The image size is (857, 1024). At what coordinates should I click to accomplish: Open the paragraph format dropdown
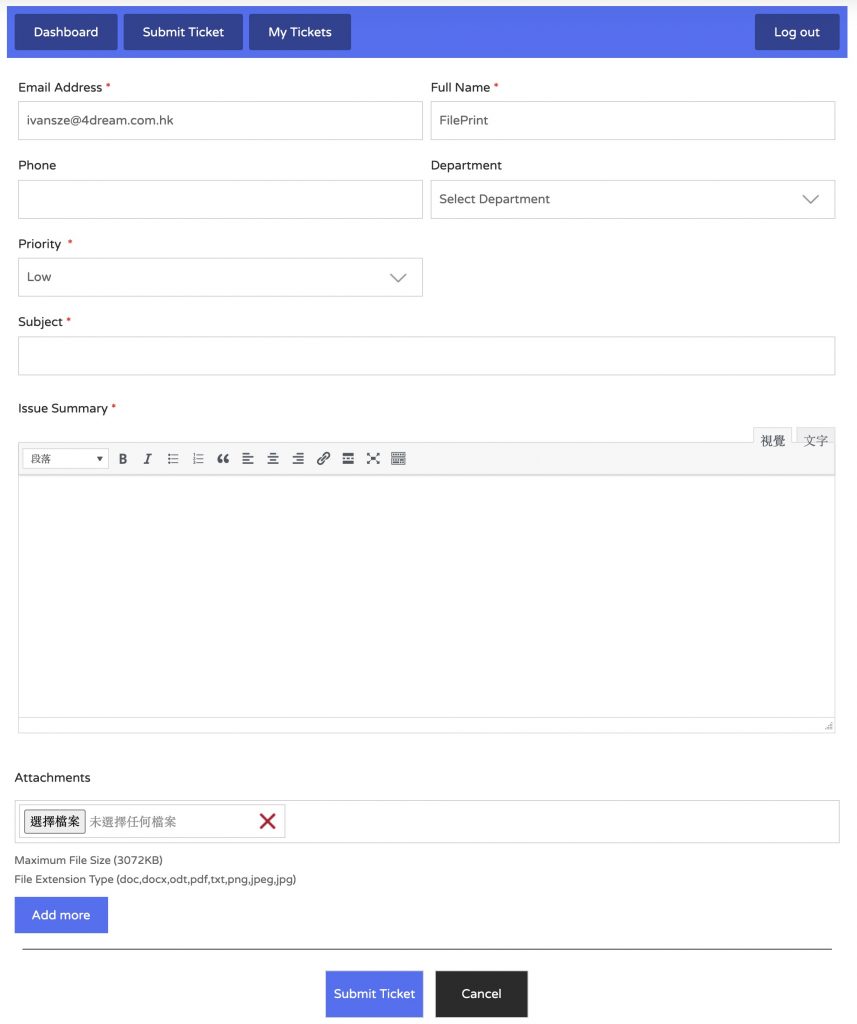[65, 458]
